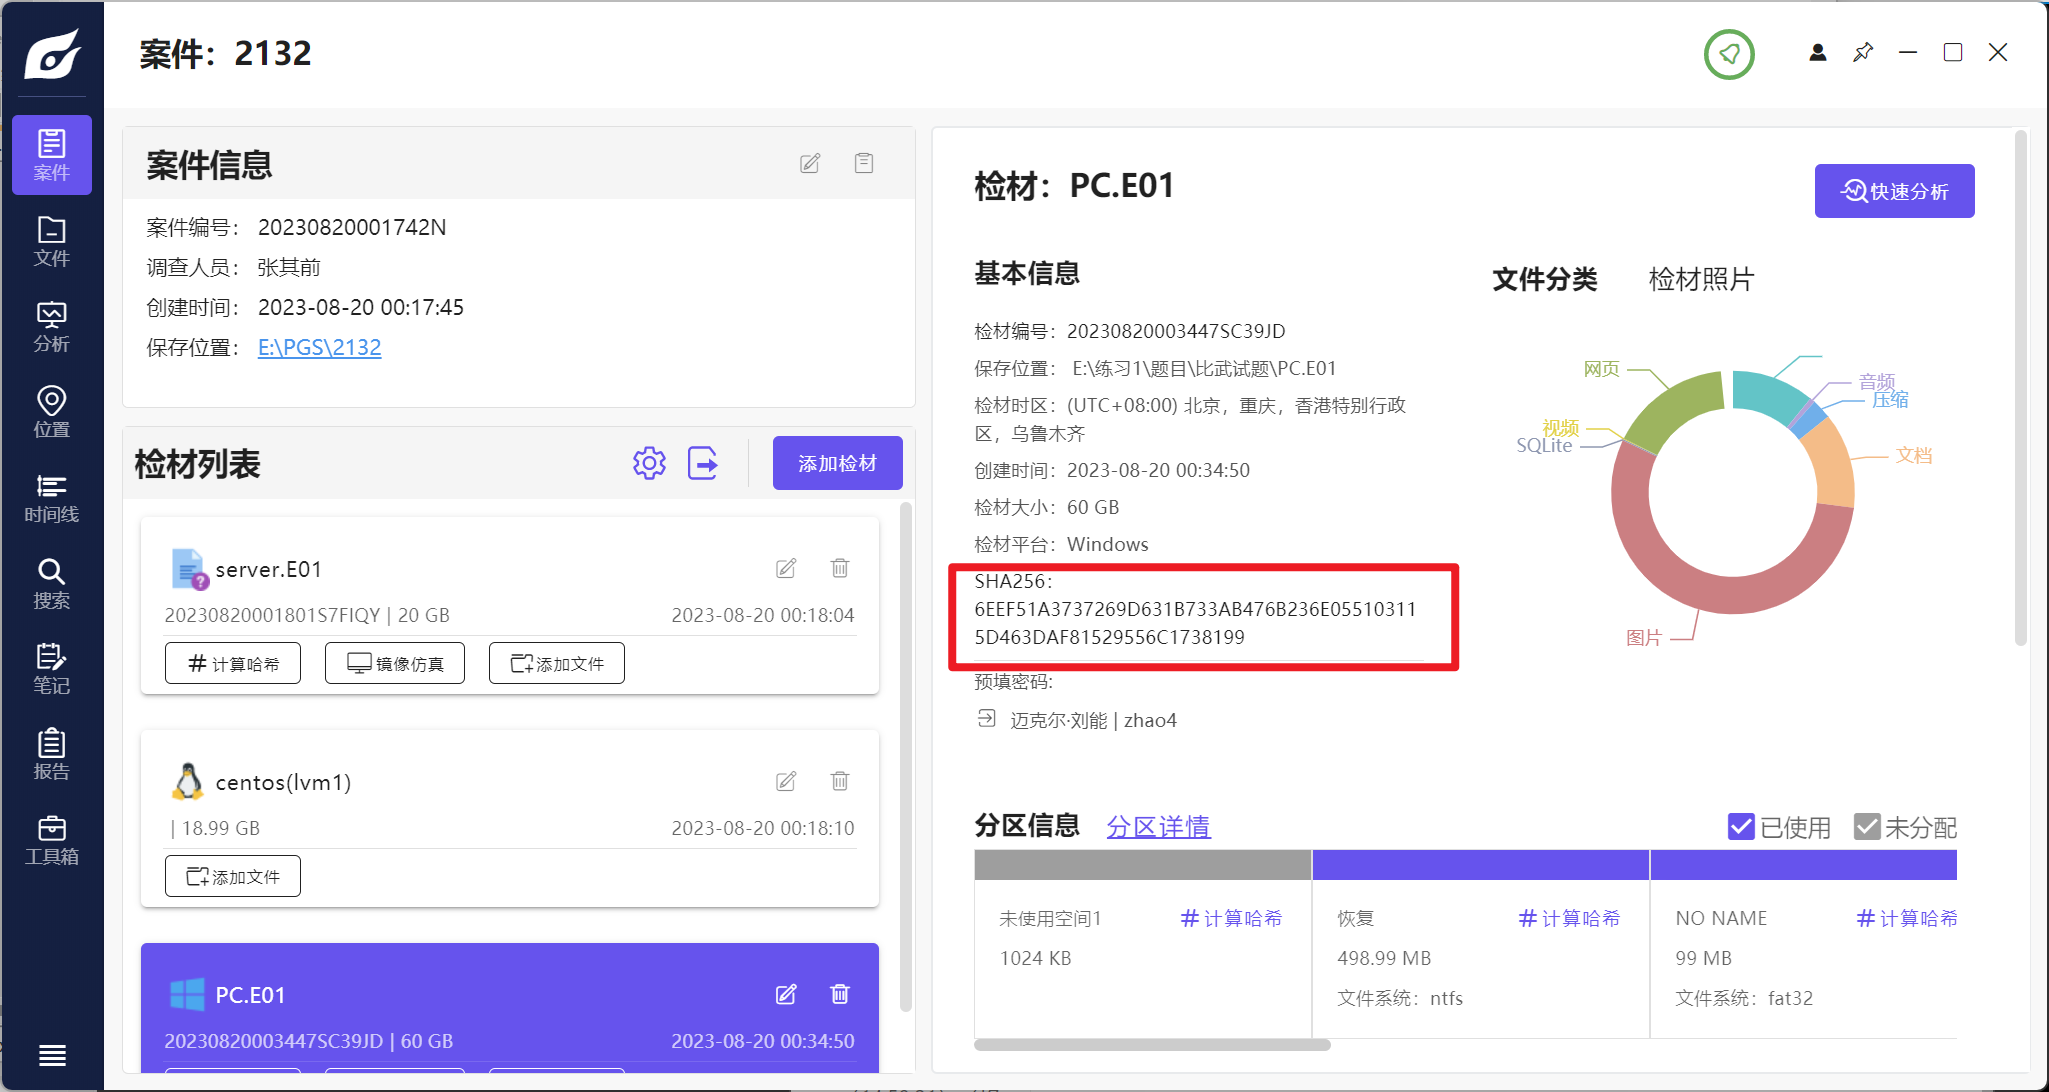Screen dimensions: 2049x1092
Task: Edit 案件信息 with the pencil icon
Action: [810, 163]
